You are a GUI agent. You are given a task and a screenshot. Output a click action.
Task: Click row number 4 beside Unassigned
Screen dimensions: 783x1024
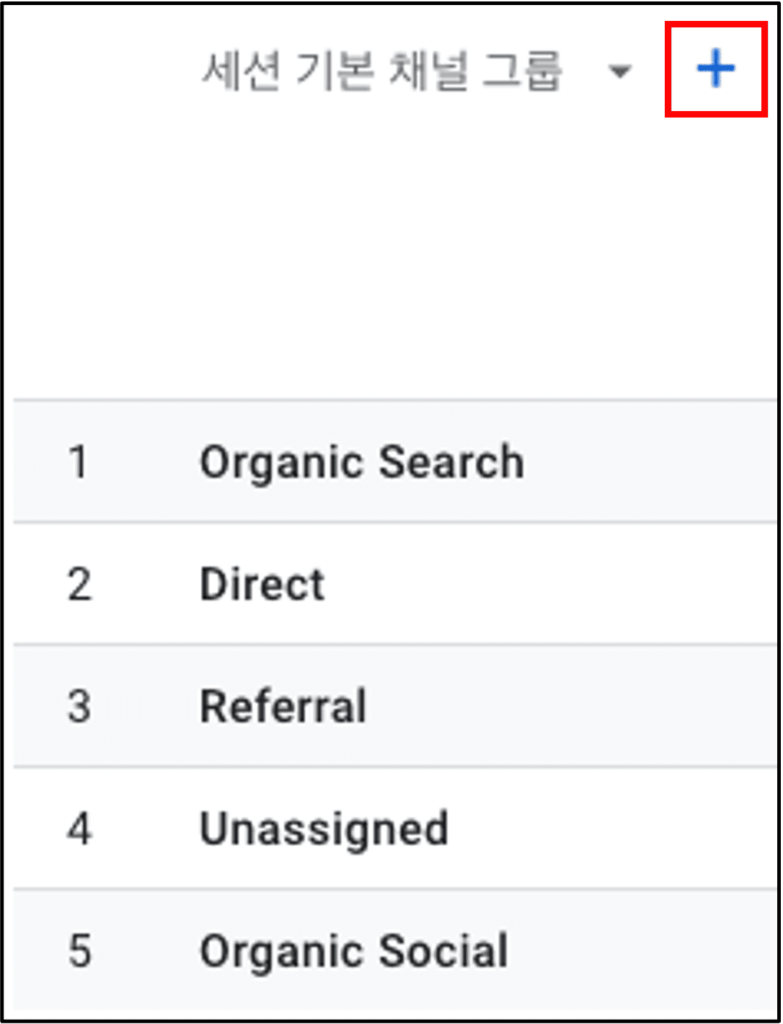pyautogui.click(x=79, y=828)
